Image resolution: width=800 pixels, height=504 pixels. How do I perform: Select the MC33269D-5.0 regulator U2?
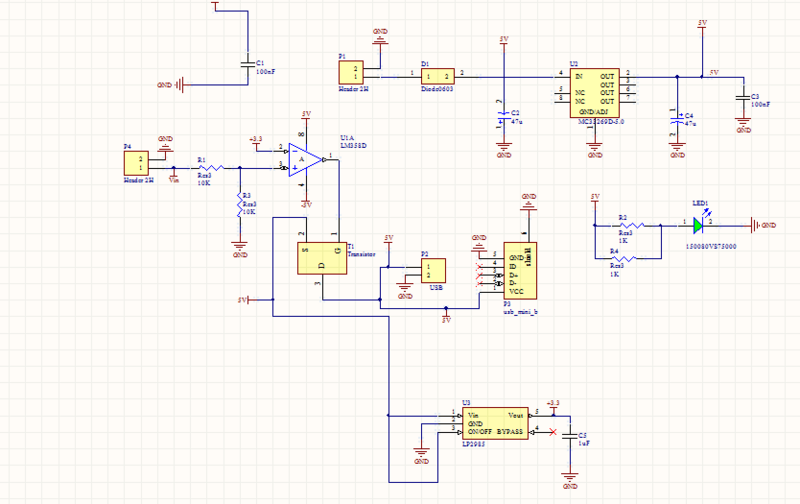pos(594,95)
